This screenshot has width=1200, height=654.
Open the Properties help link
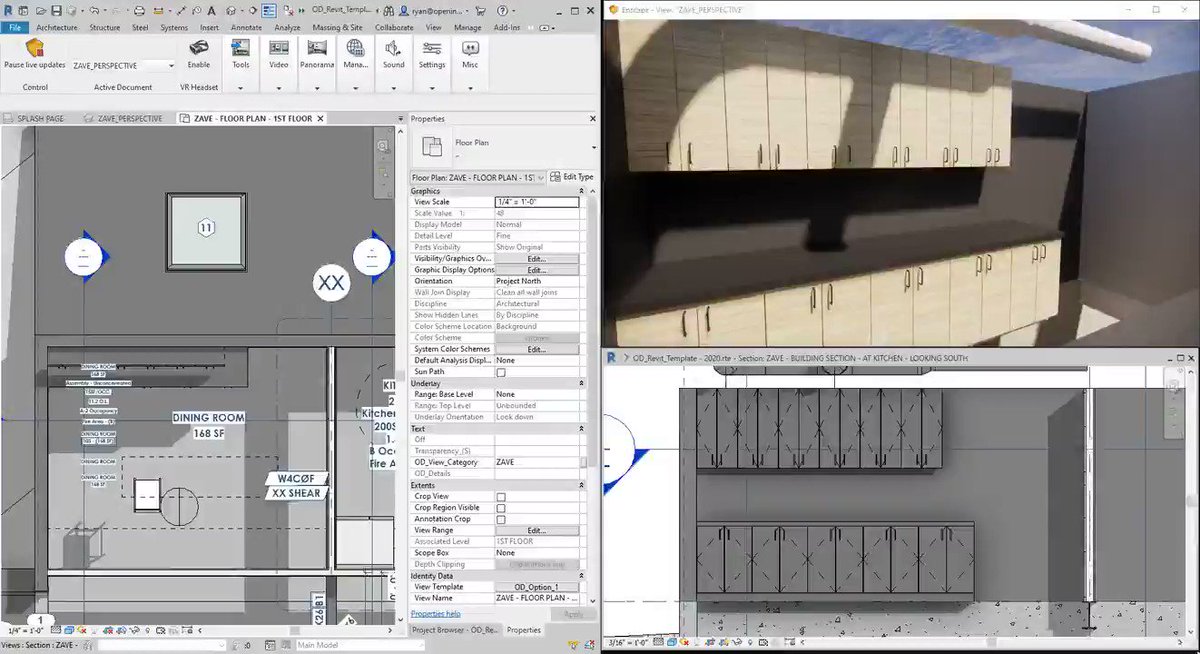click(436, 614)
